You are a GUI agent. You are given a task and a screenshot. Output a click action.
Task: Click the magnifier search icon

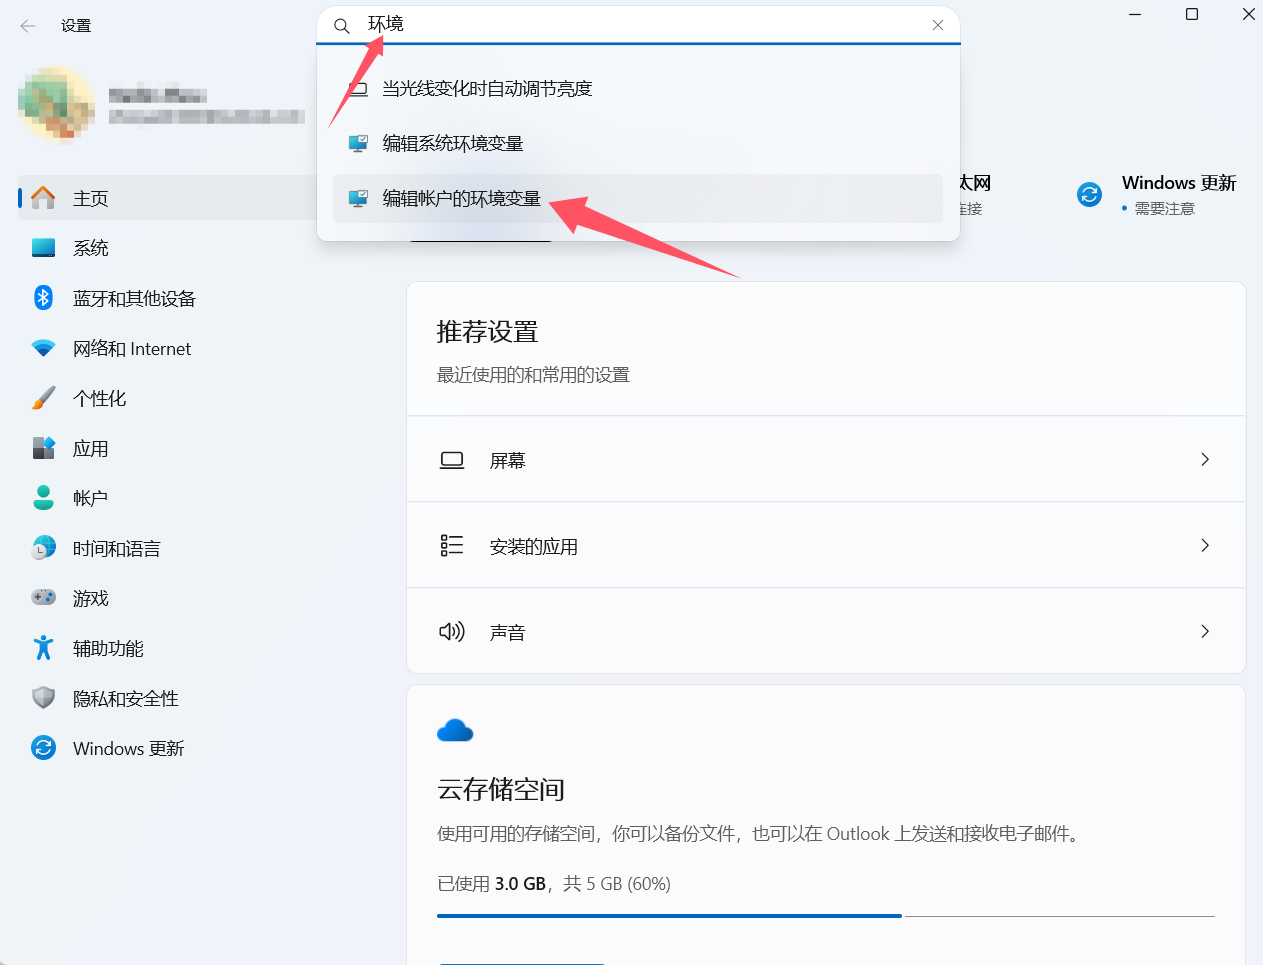342,26
